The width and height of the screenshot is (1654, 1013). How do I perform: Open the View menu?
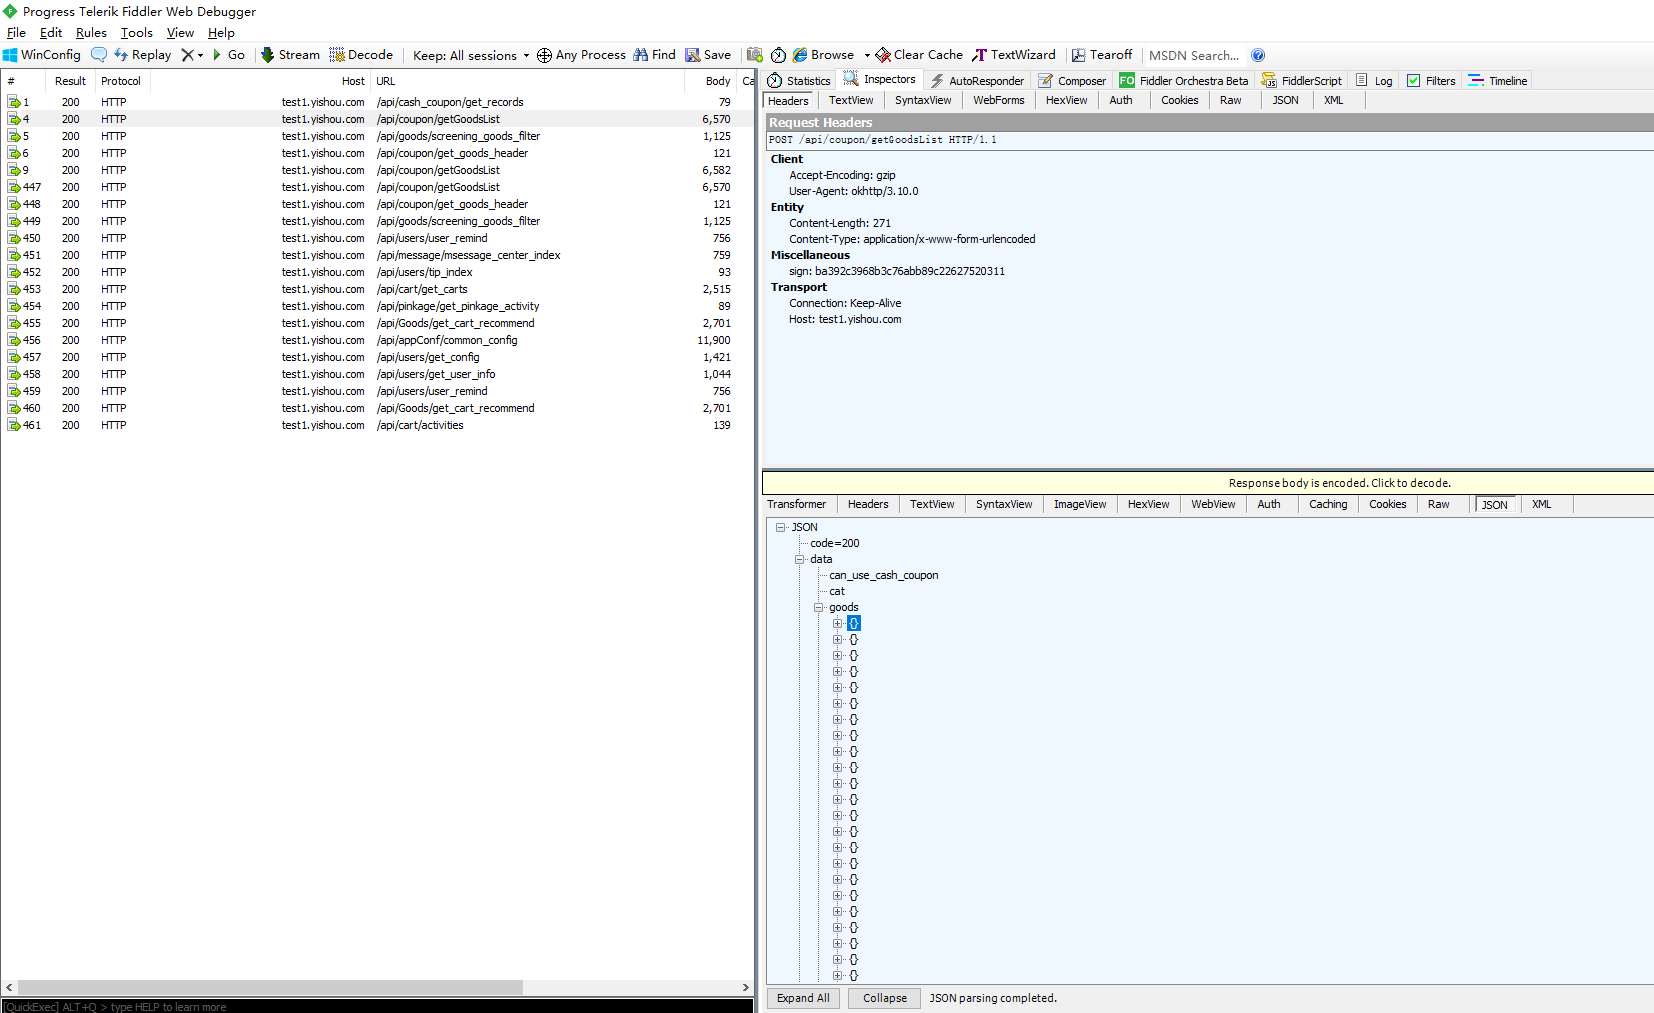point(180,33)
